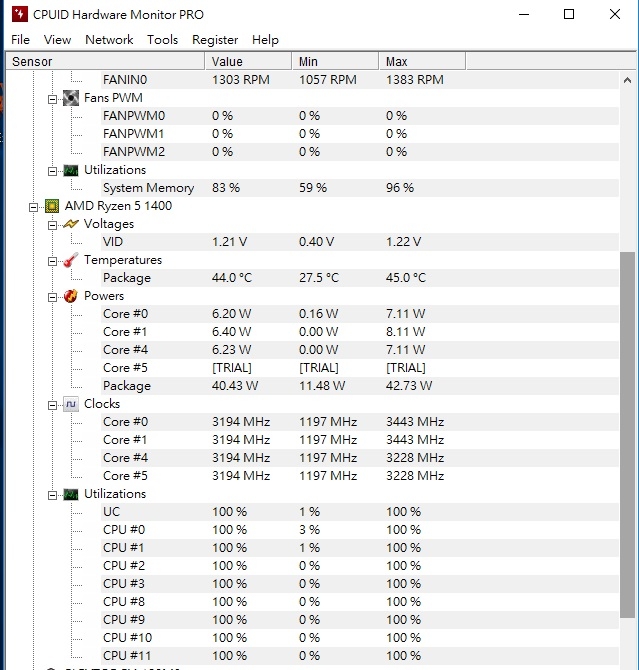This screenshot has width=639, height=670.
Task: Click the vertical scrollbar thumb
Action: [627, 435]
